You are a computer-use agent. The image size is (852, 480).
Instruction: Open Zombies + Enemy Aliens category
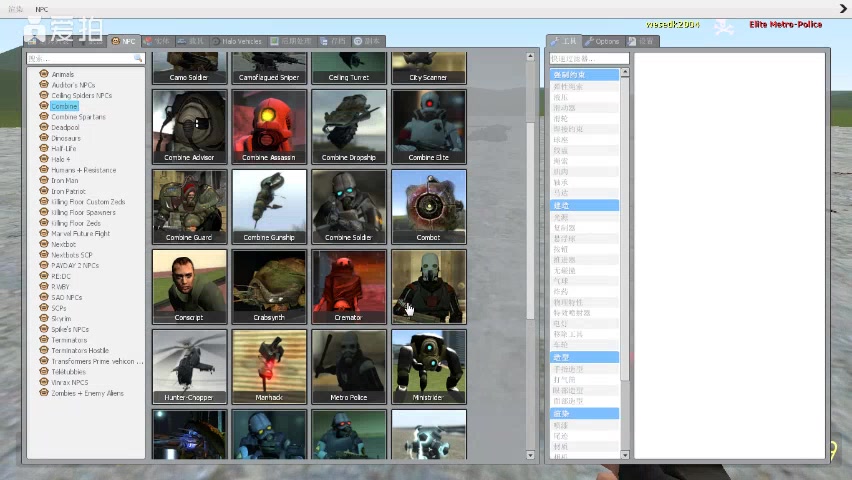(x=87, y=393)
